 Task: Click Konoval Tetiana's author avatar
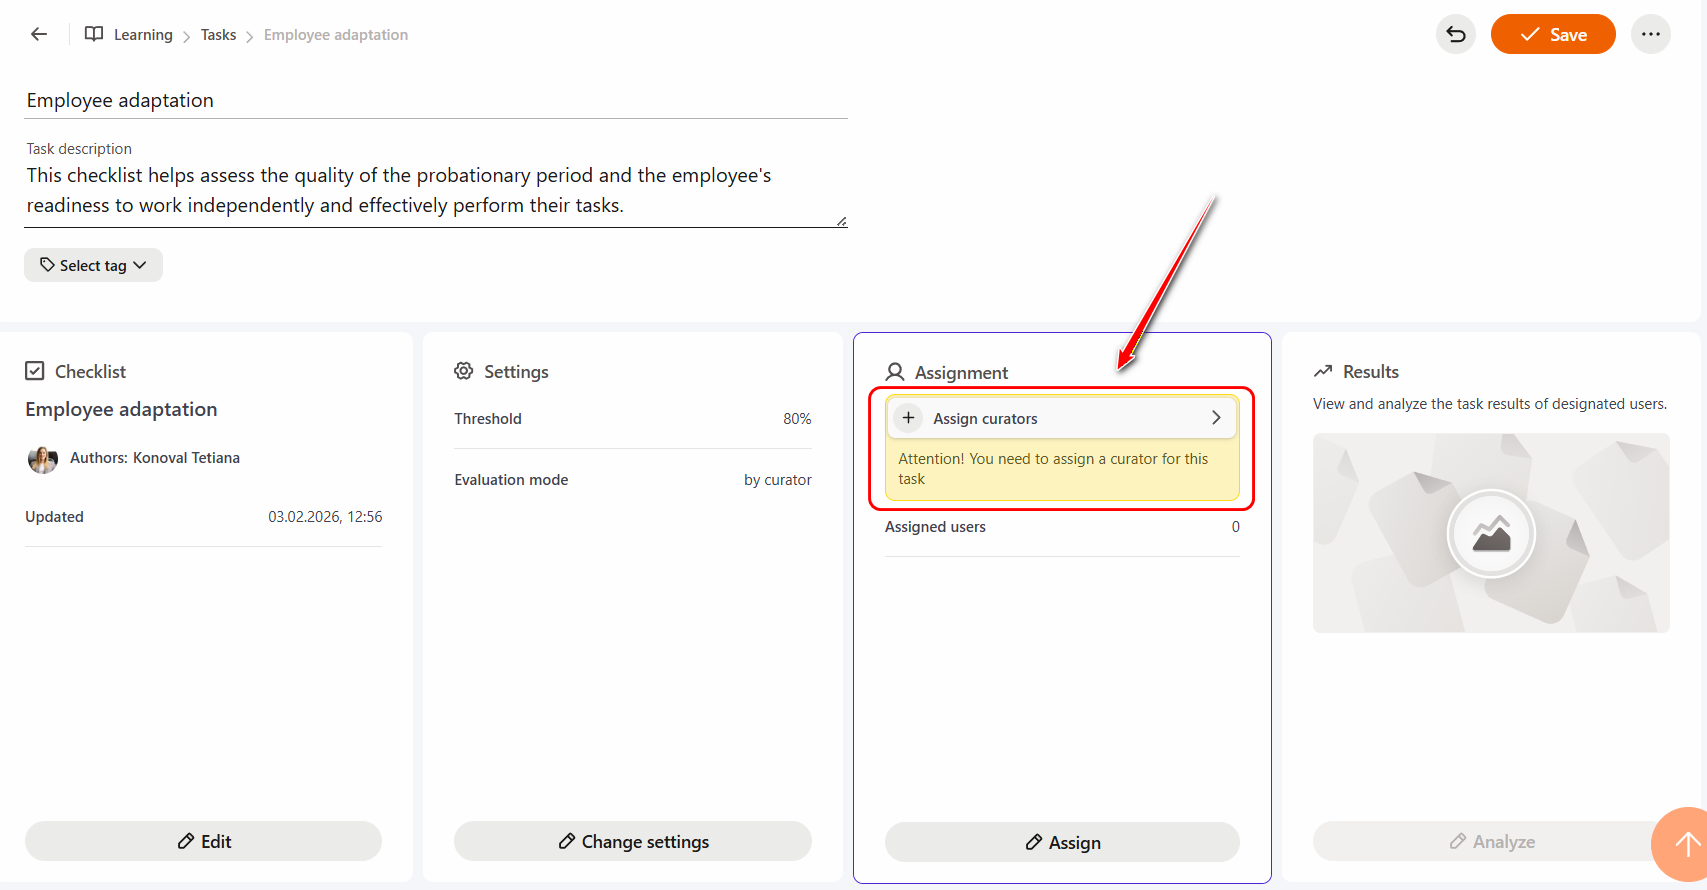point(43,459)
